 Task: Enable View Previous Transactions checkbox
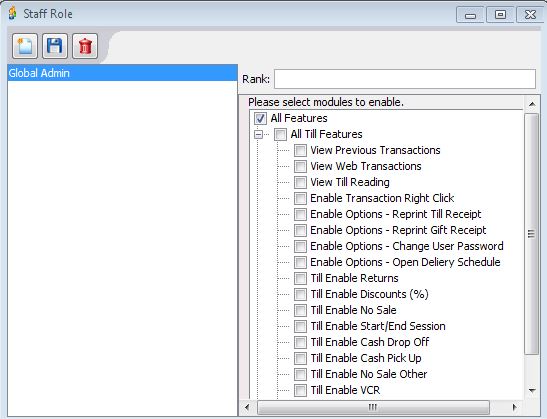click(x=300, y=150)
